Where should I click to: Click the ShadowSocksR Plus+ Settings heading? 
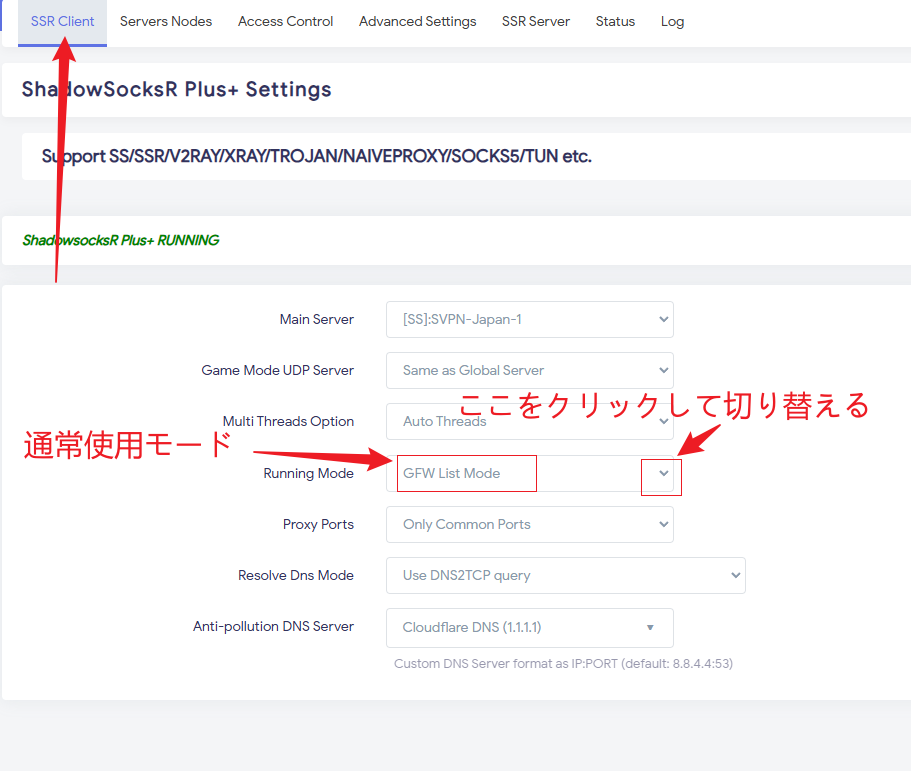tap(176, 89)
